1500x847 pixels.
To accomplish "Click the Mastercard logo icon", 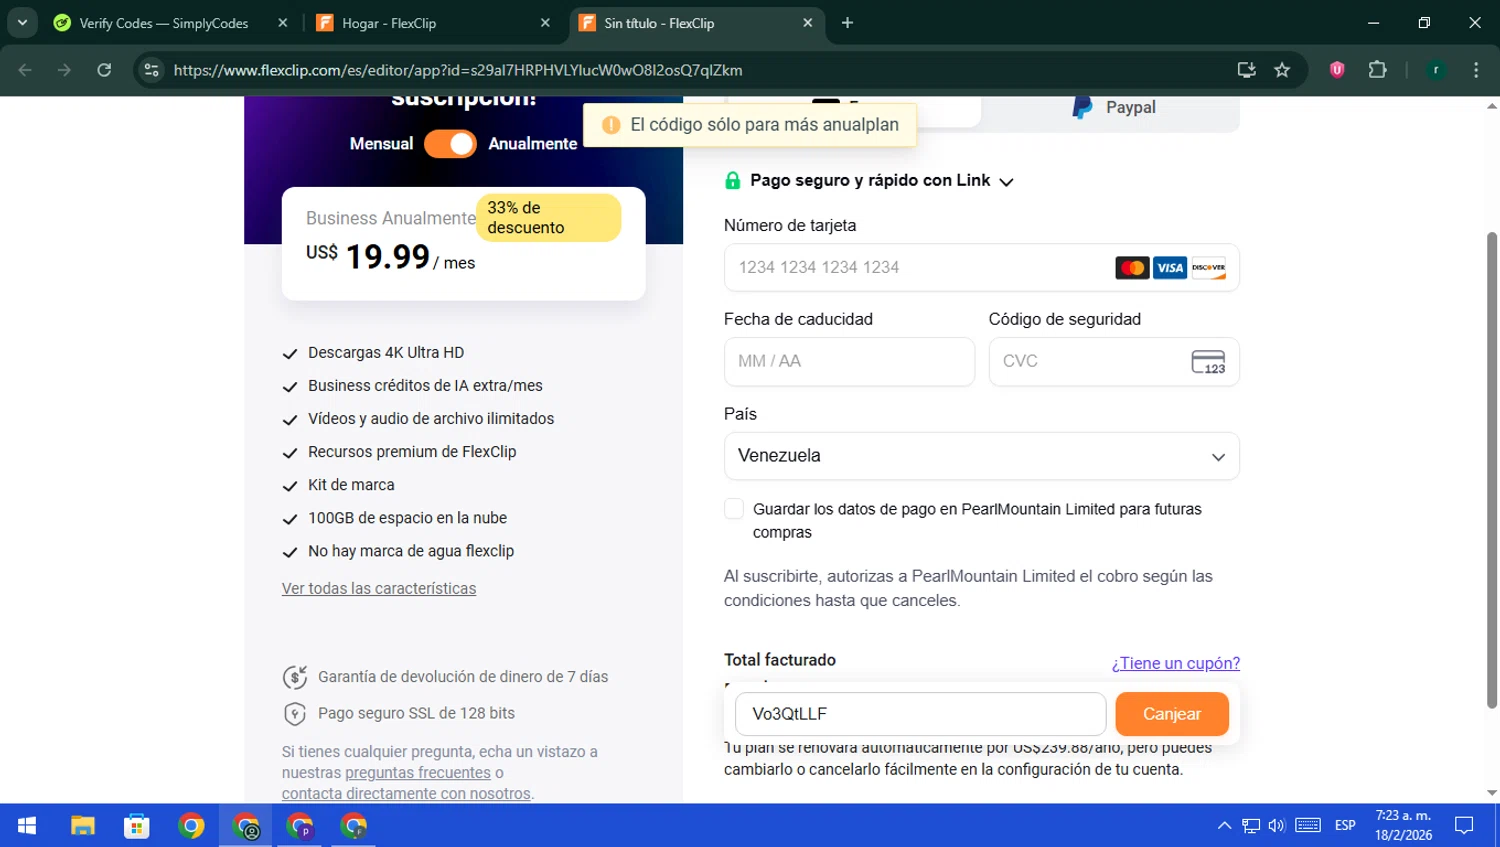I will 1132,268.
